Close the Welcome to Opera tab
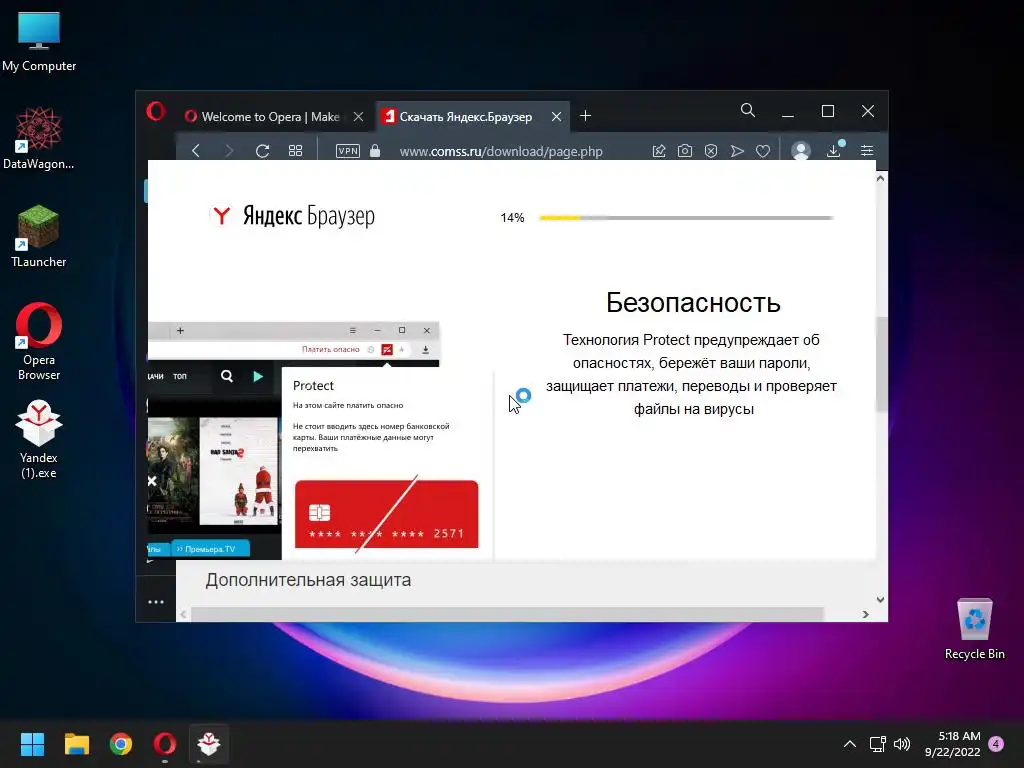1024x768 pixels. coord(359,116)
